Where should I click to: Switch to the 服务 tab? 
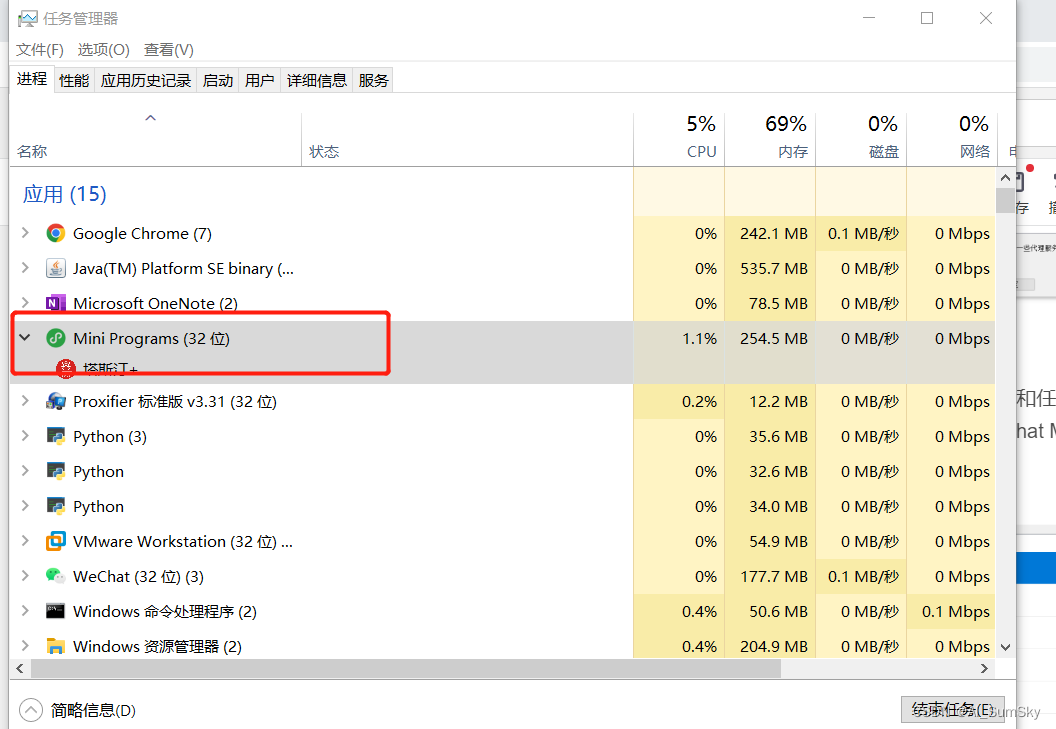coord(373,81)
